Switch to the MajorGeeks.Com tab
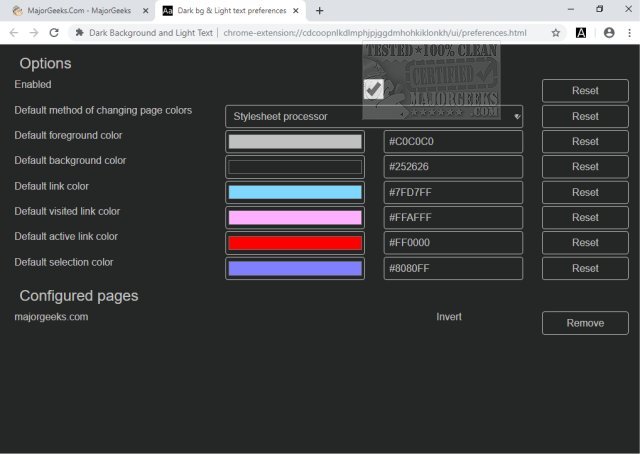640x454 pixels. [79, 11]
